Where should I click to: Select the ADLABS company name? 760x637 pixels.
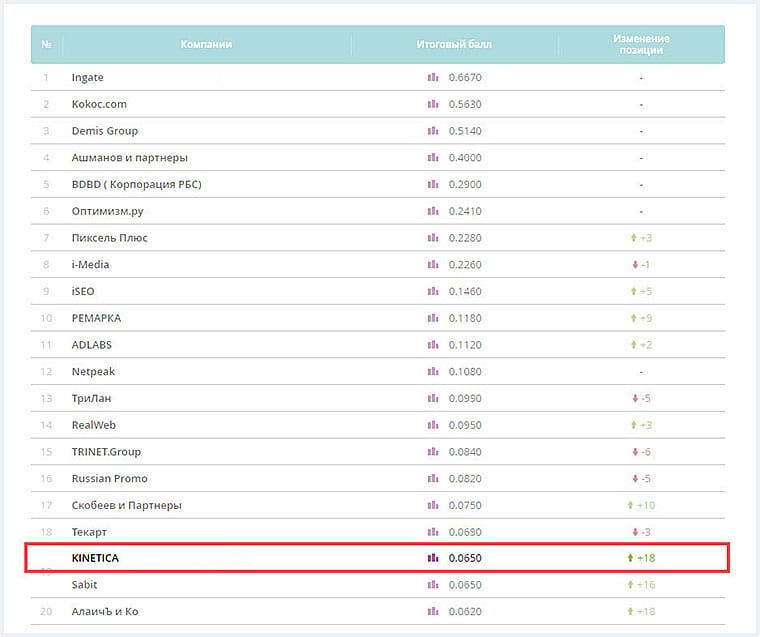[x=92, y=344]
